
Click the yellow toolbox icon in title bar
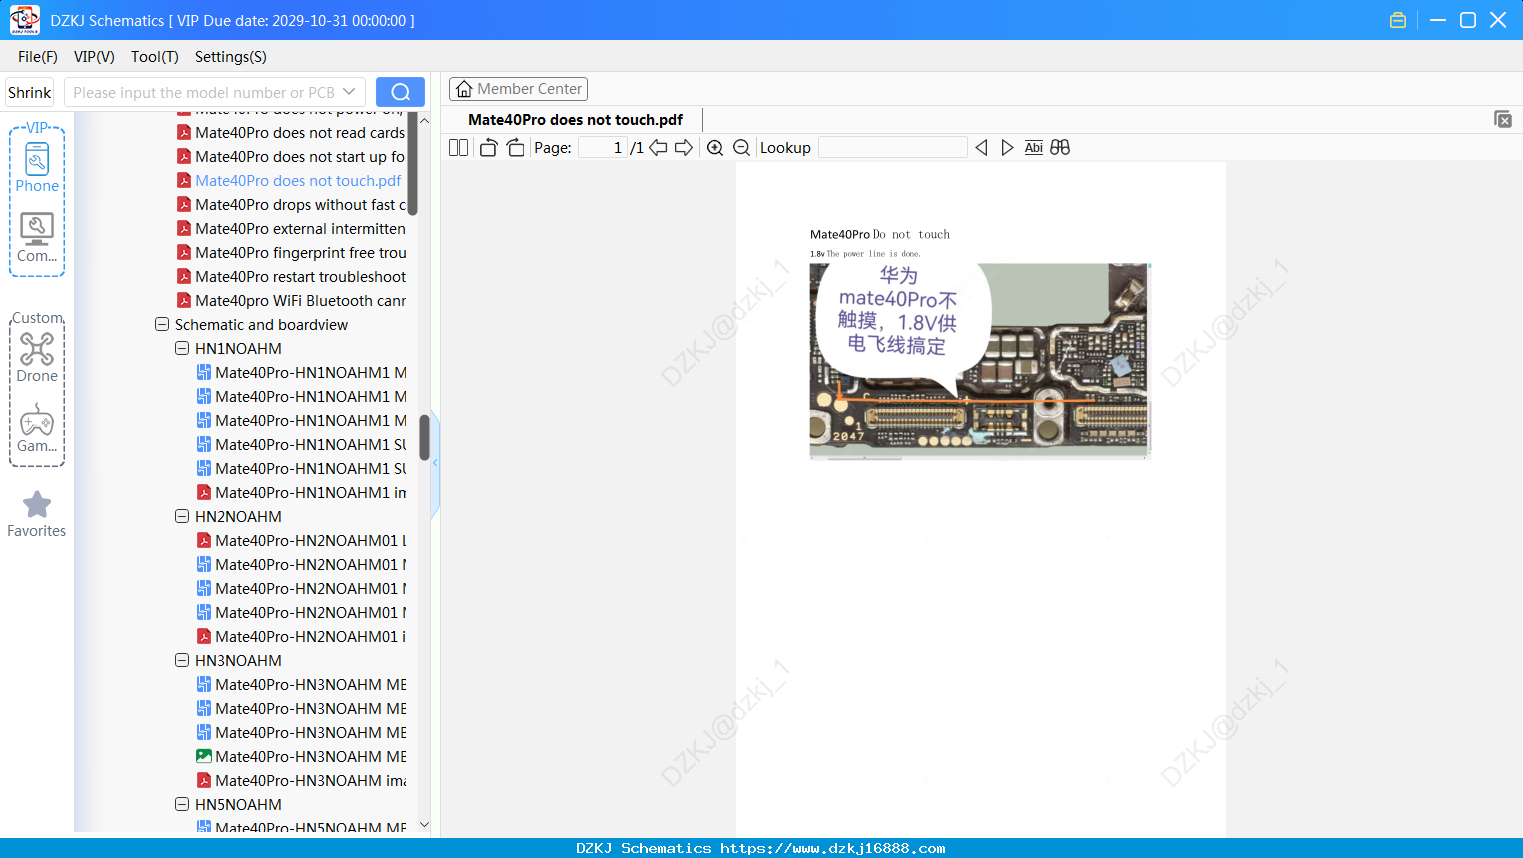[1398, 20]
